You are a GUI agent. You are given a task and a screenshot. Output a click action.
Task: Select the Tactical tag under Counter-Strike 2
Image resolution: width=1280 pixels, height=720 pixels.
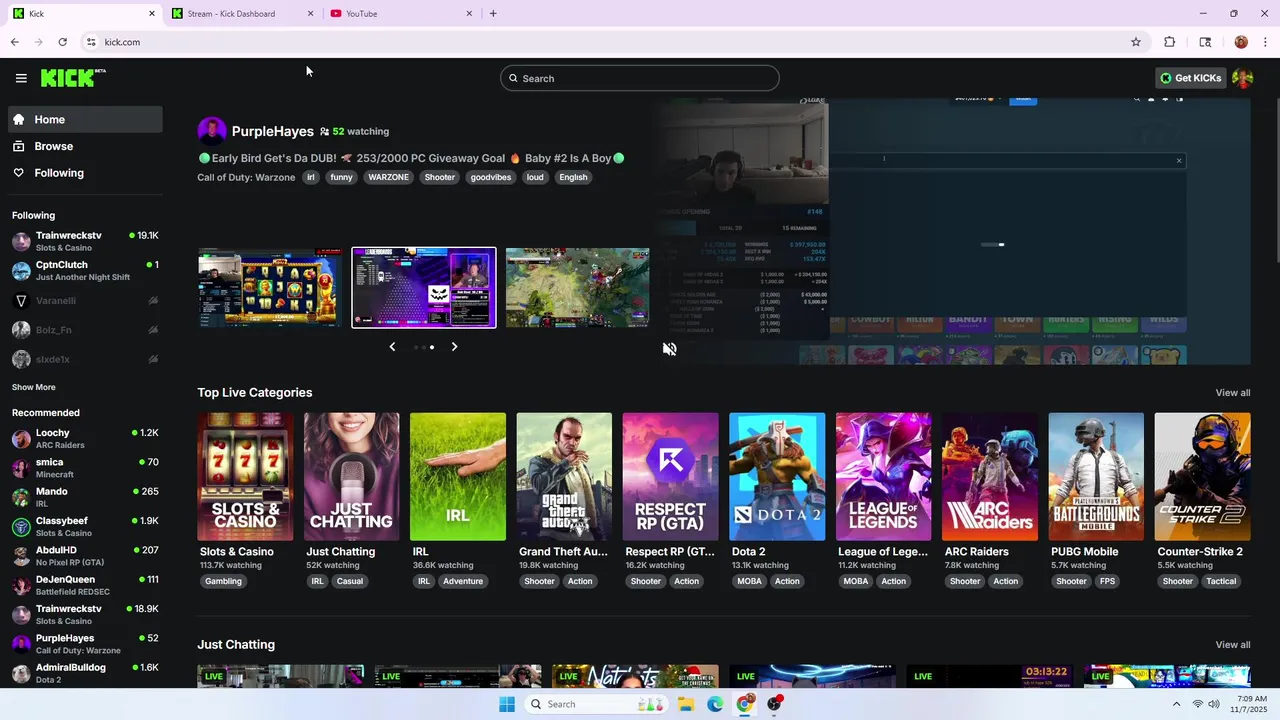point(1221,581)
